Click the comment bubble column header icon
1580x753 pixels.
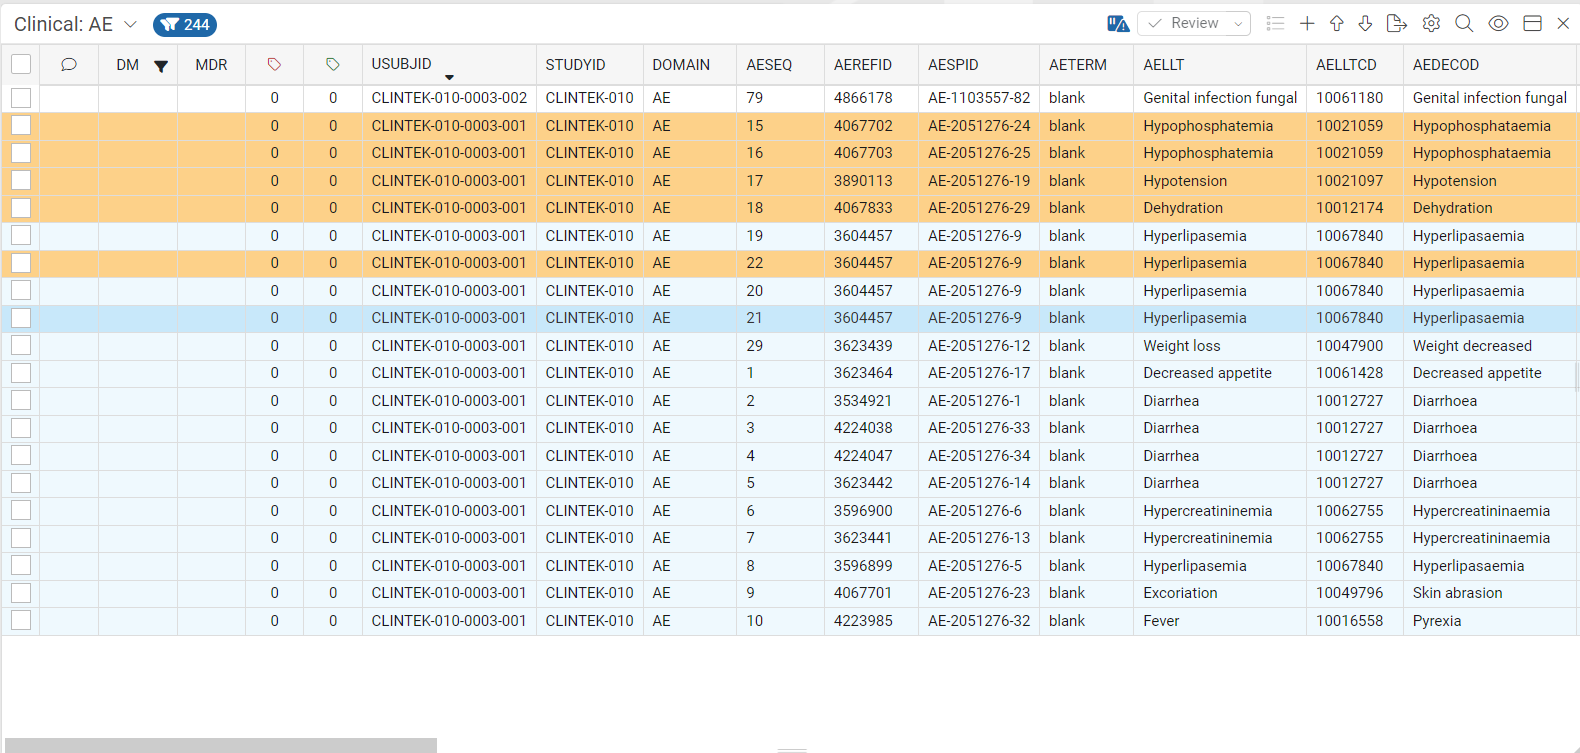pyautogui.click(x=69, y=65)
